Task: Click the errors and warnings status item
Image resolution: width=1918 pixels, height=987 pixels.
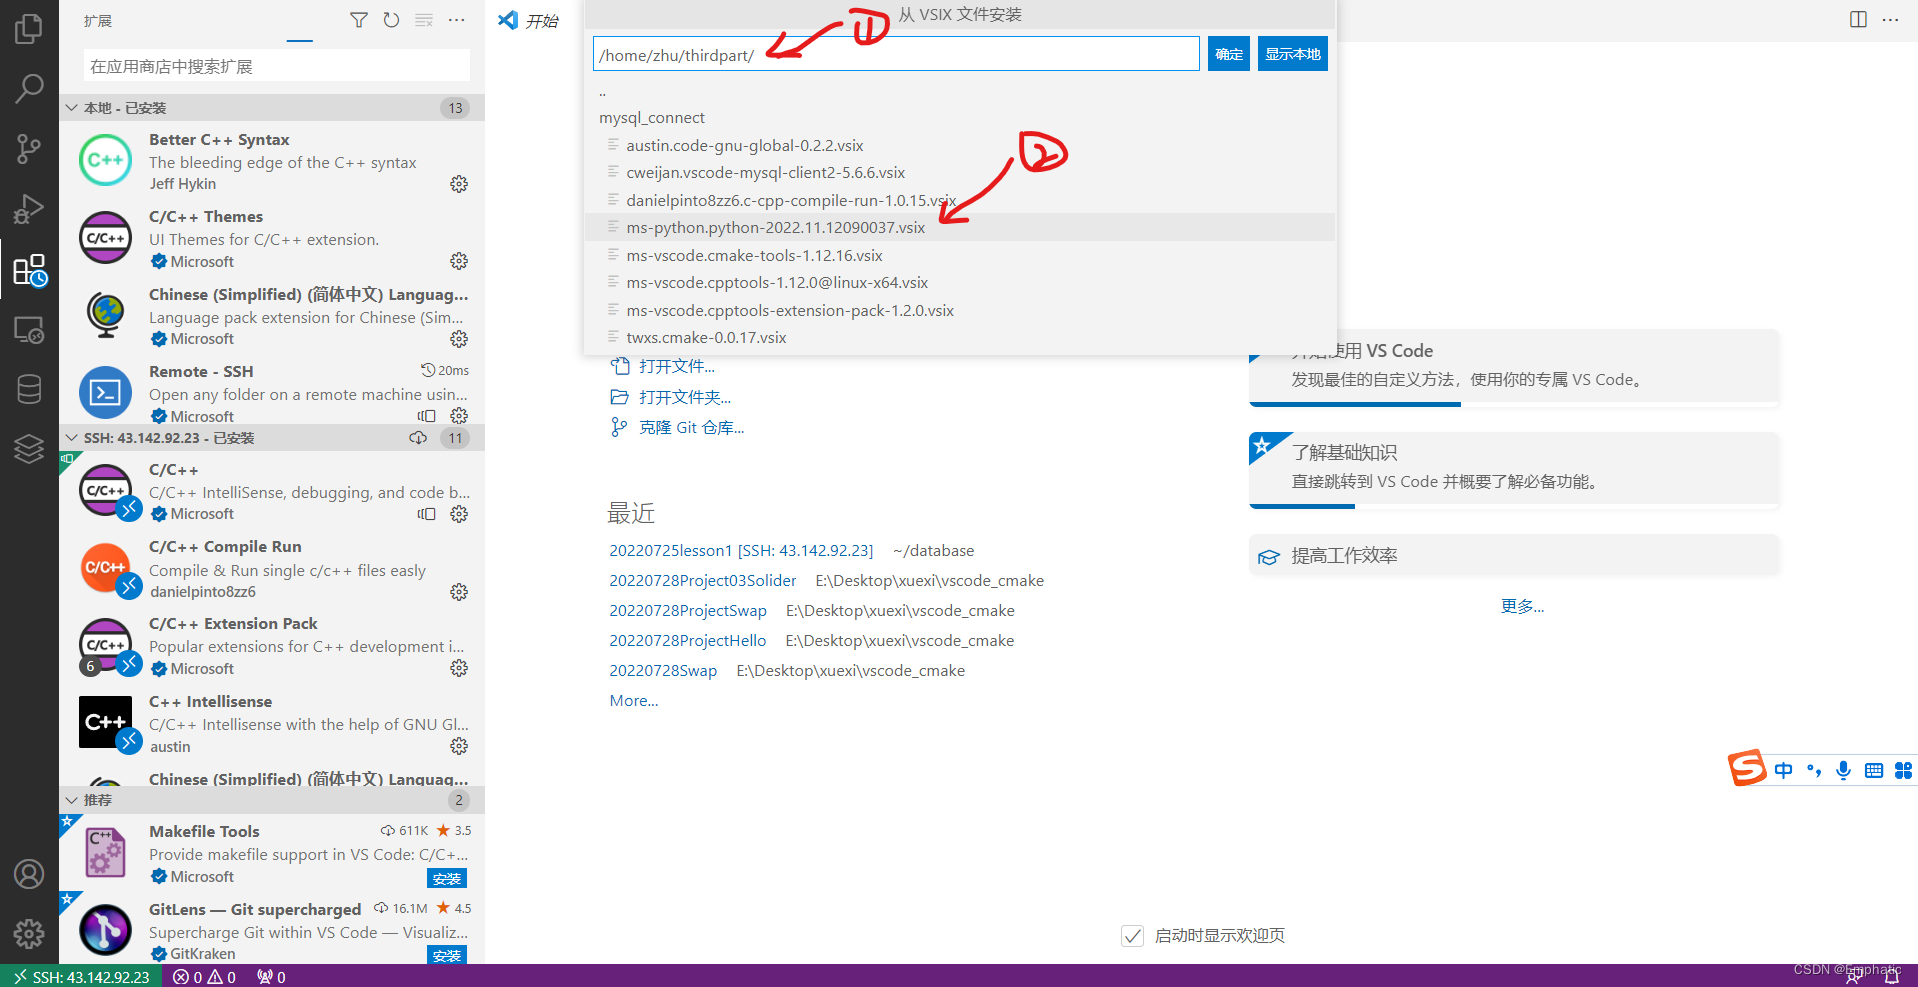Action: tap(204, 977)
